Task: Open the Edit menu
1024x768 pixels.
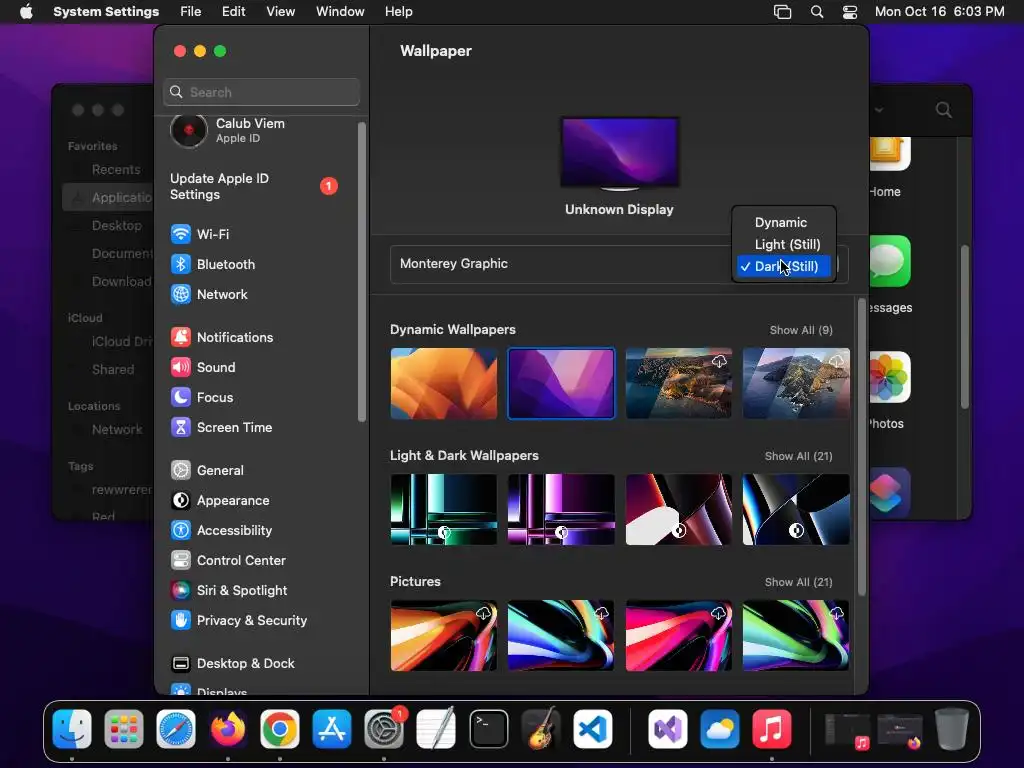Action: [233, 12]
